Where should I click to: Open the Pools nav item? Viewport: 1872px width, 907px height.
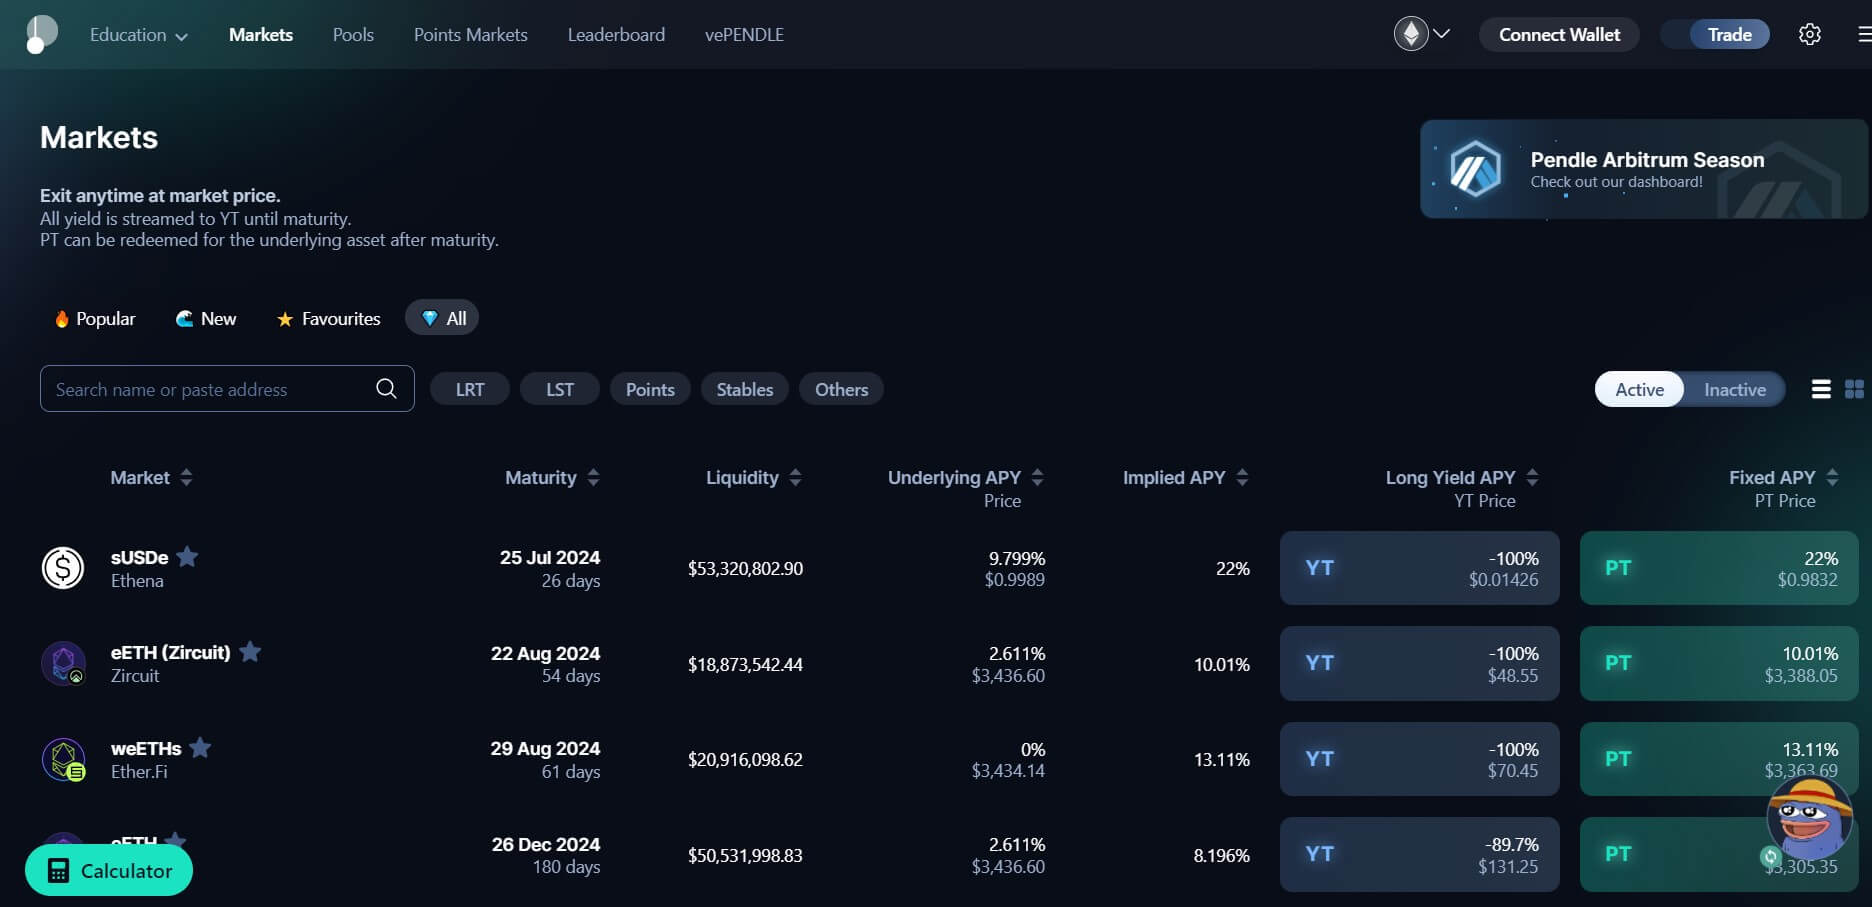pos(353,34)
